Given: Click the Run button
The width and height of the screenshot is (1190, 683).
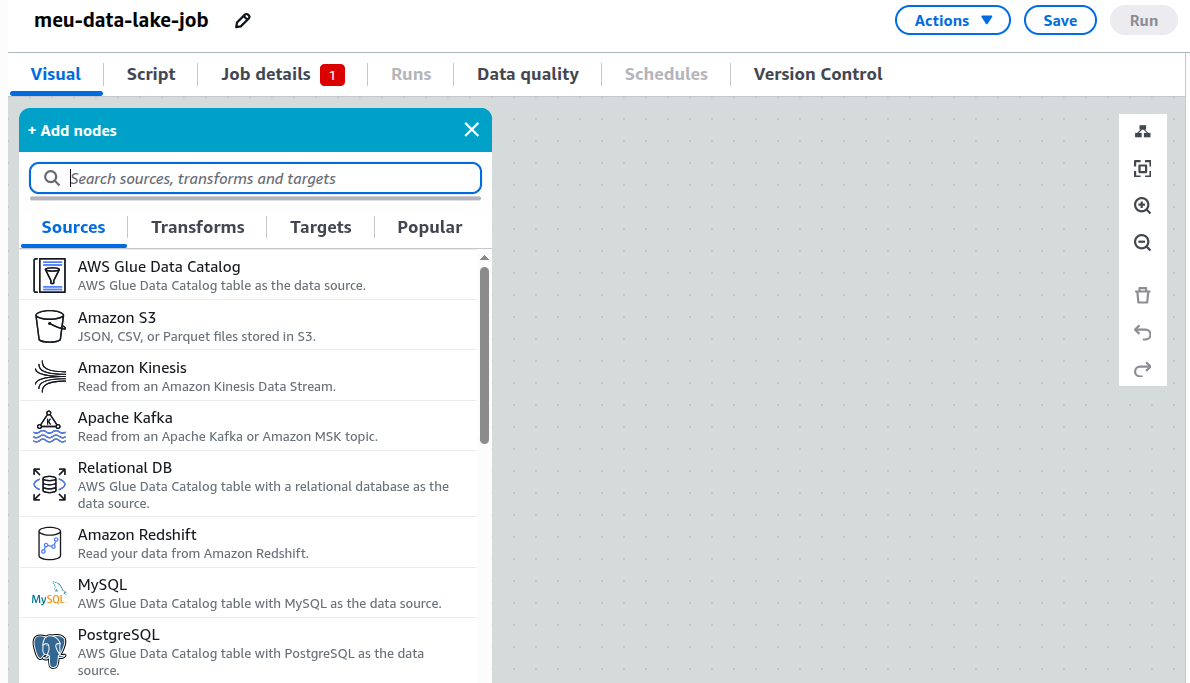Looking at the screenshot, I should (1143, 20).
